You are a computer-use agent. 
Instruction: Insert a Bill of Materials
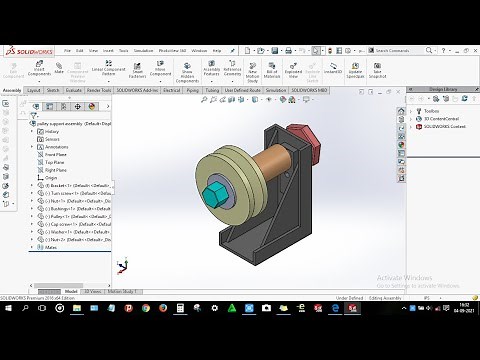click(272, 70)
